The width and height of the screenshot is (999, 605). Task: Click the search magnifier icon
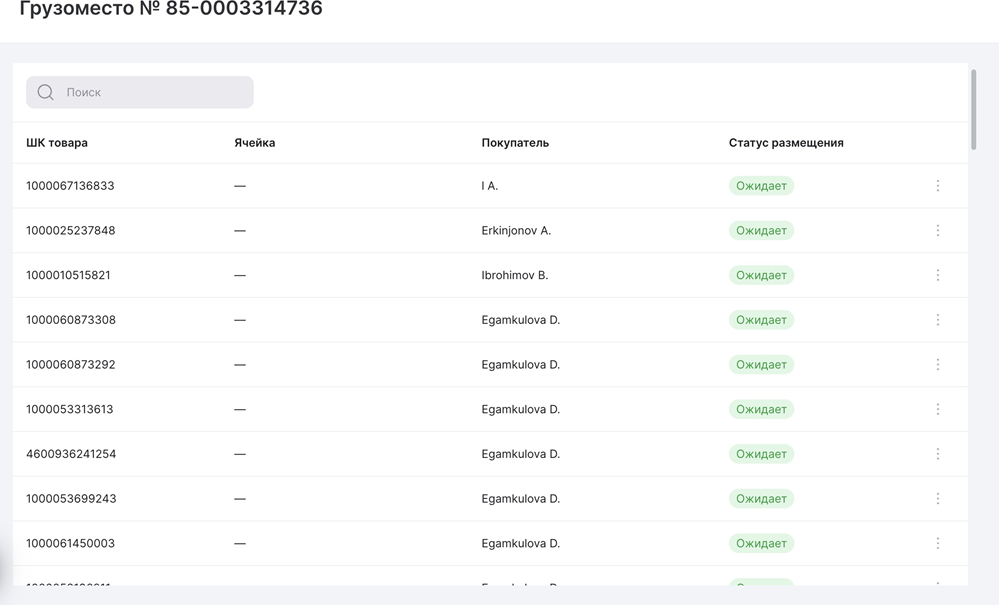click(45, 92)
